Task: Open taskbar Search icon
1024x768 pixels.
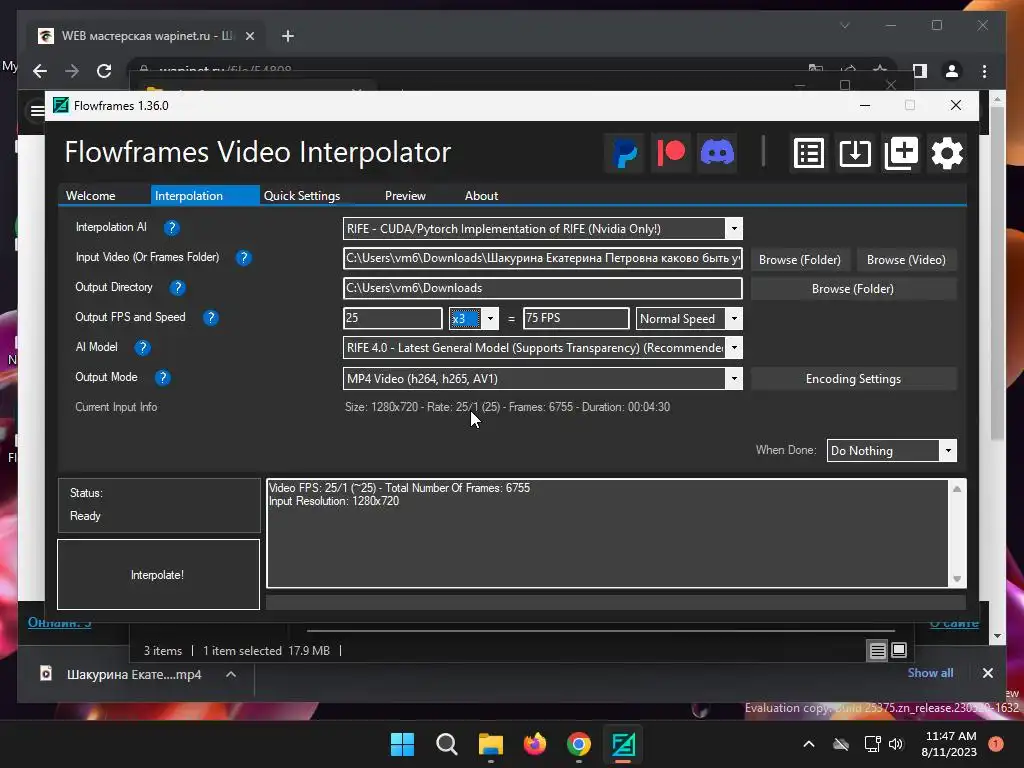Action: [x=447, y=744]
